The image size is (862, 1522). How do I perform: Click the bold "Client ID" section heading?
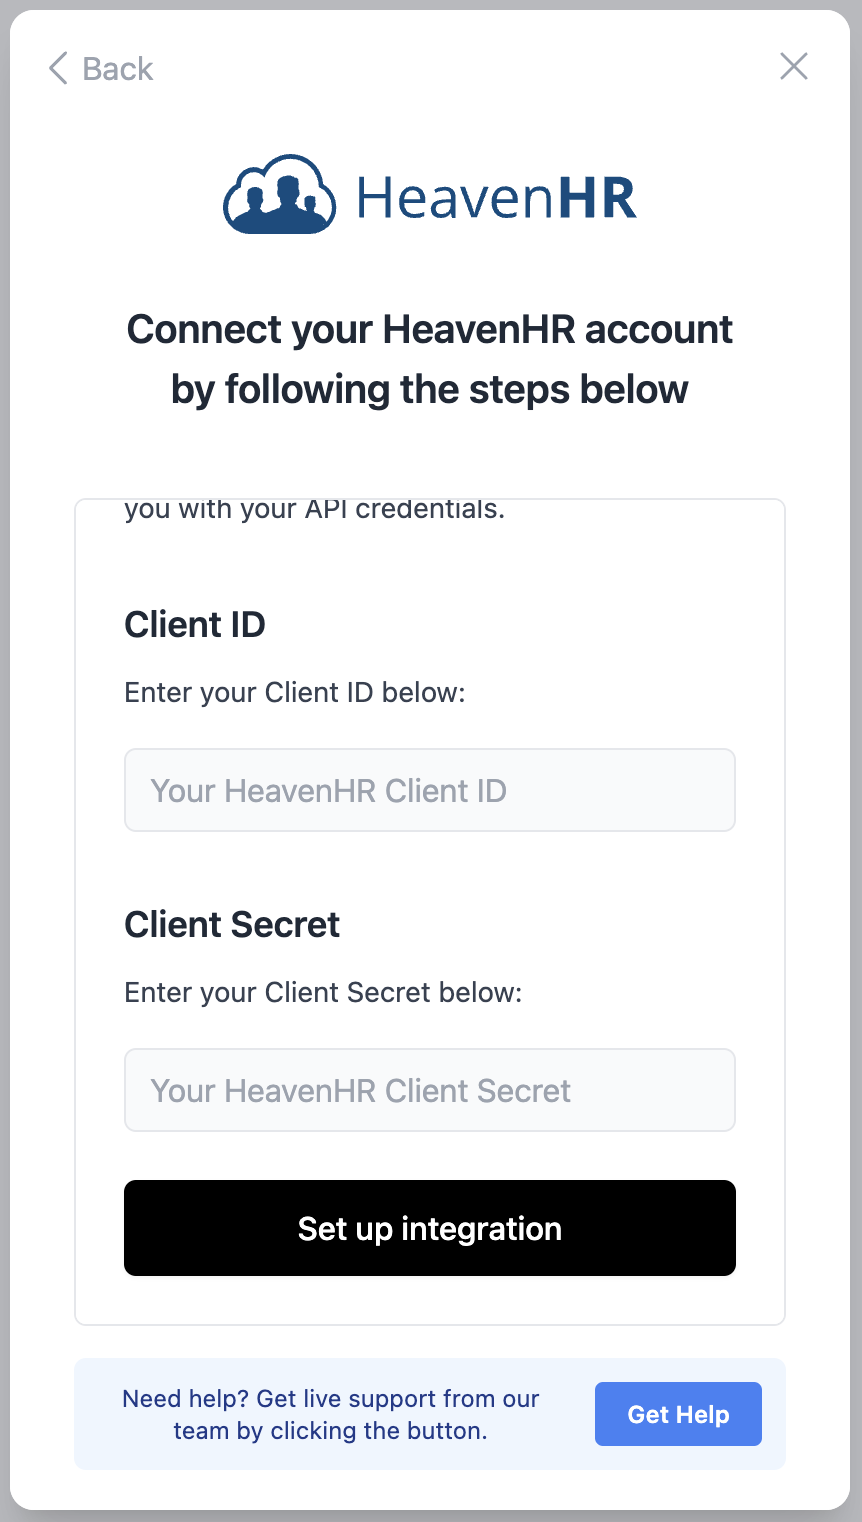(x=195, y=624)
